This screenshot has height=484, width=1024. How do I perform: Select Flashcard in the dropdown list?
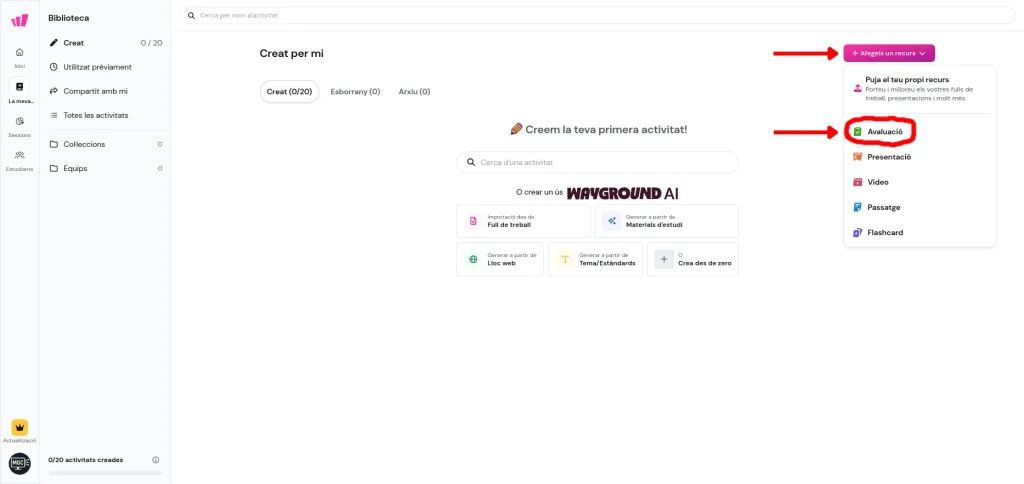884,233
